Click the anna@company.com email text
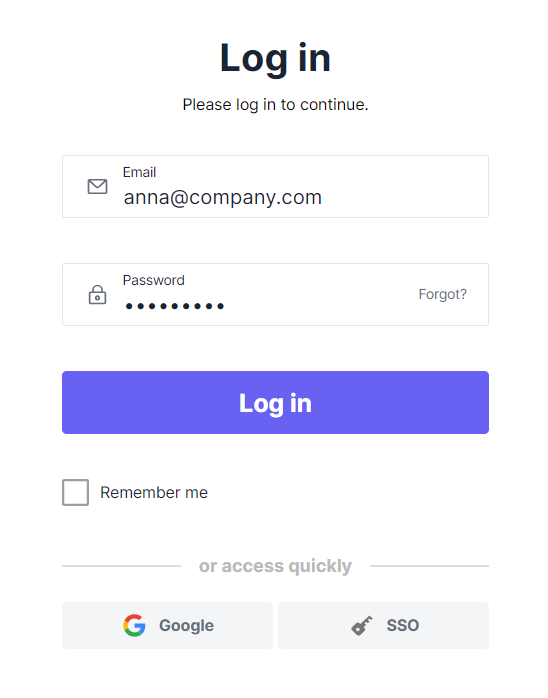548x698 pixels. click(x=223, y=197)
